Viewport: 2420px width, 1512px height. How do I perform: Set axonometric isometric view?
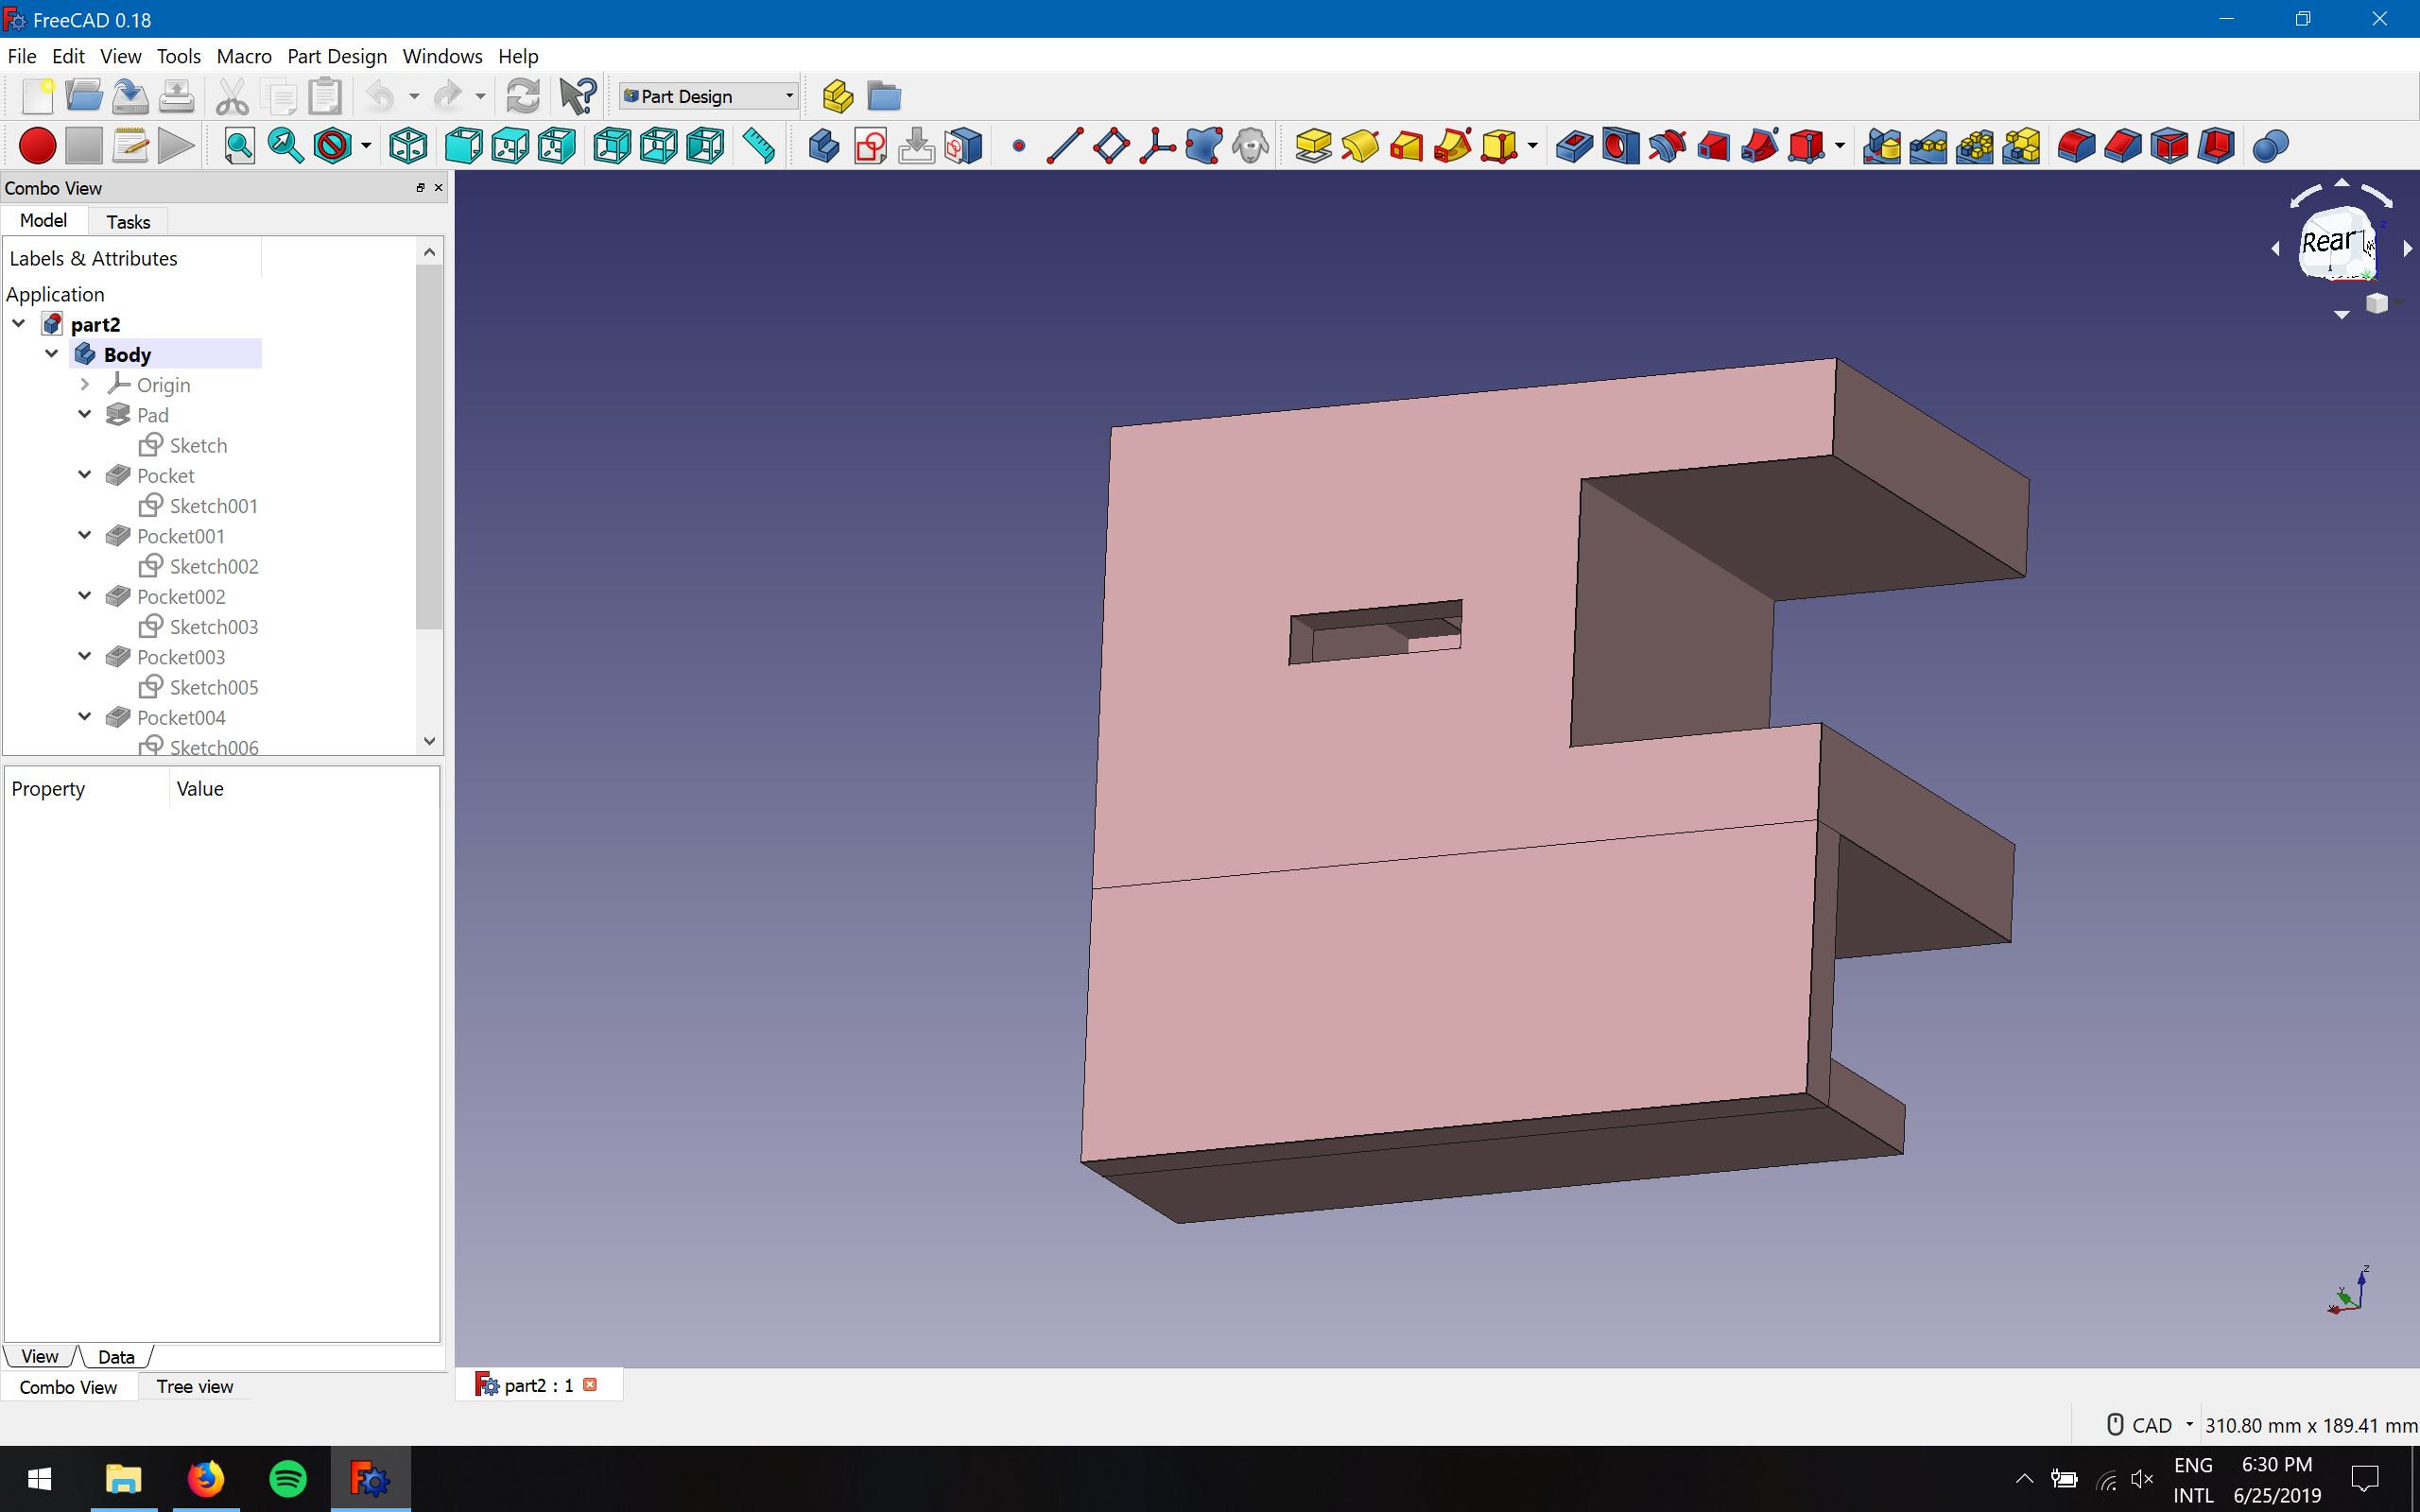point(408,146)
